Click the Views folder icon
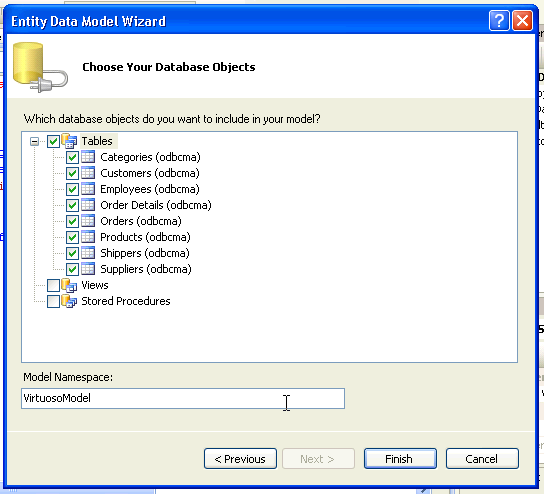Image resolution: width=544 pixels, height=494 pixels. point(69,285)
